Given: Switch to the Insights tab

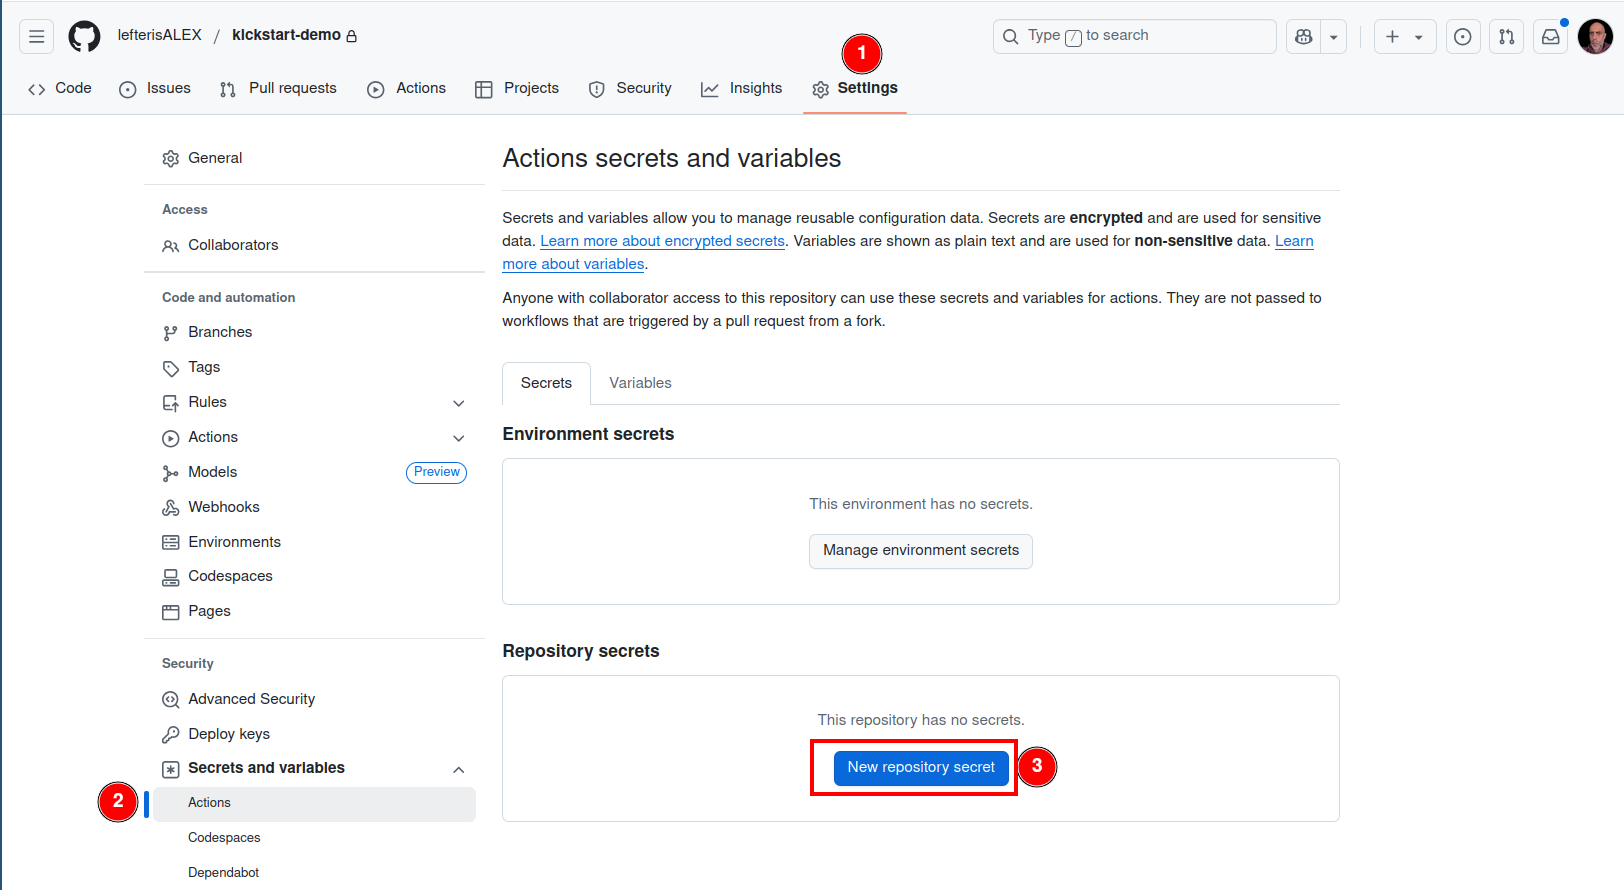Looking at the screenshot, I should click(741, 88).
